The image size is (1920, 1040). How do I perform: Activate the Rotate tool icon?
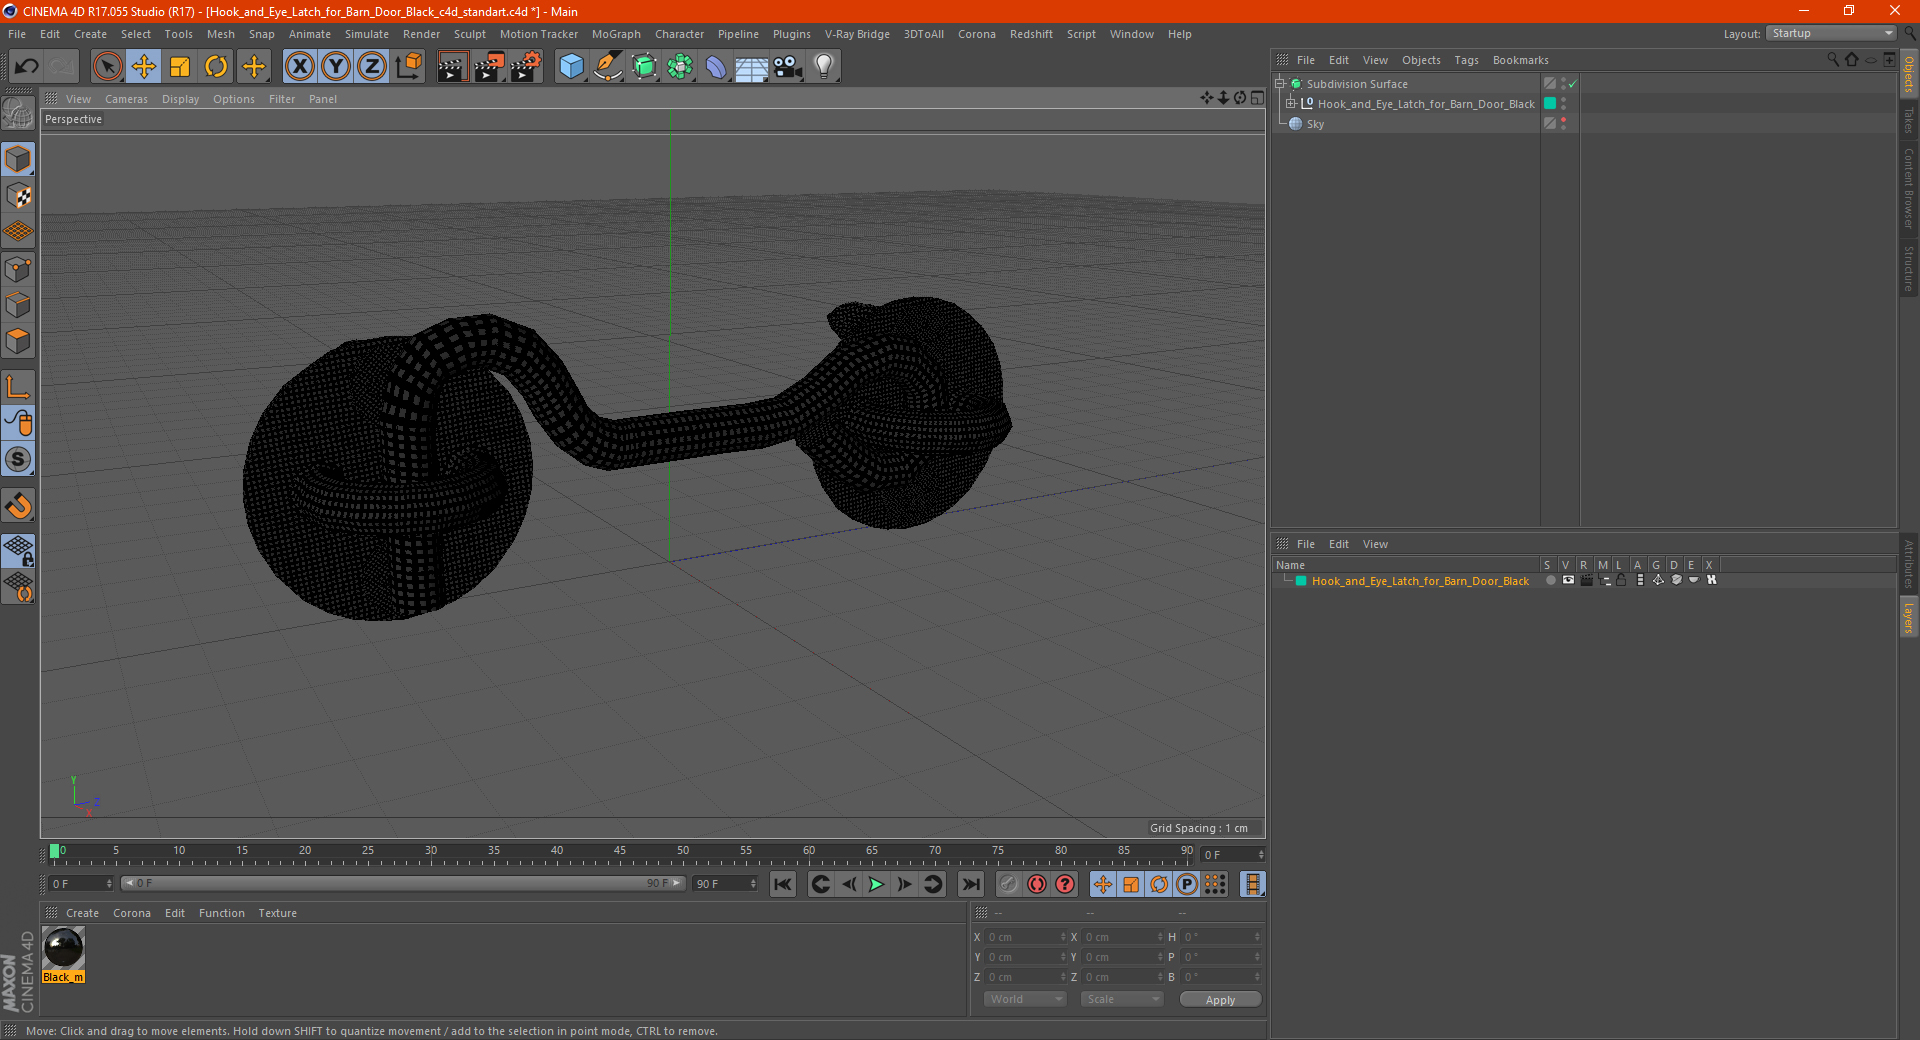[216, 67]
